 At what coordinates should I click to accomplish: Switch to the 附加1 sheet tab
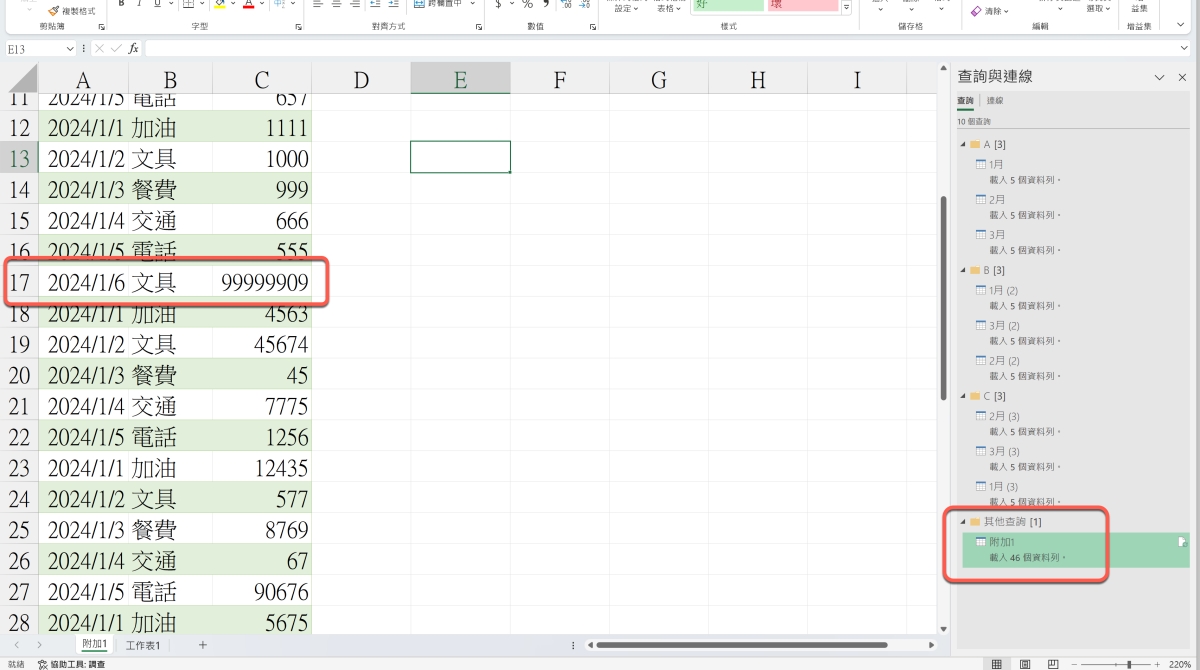pyautogui.click(x=94, y=645)
